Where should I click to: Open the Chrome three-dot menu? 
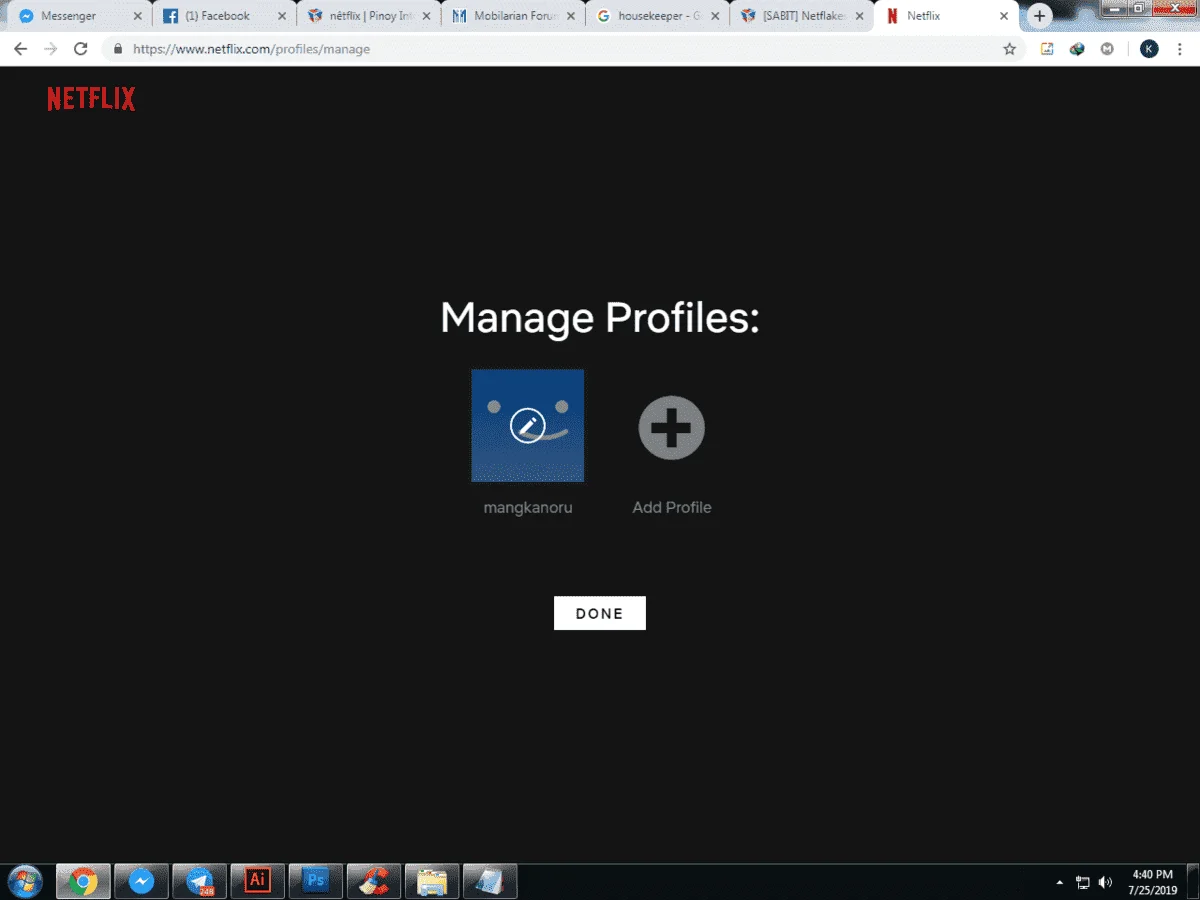pyautogui.click(x=1179, y=49)
